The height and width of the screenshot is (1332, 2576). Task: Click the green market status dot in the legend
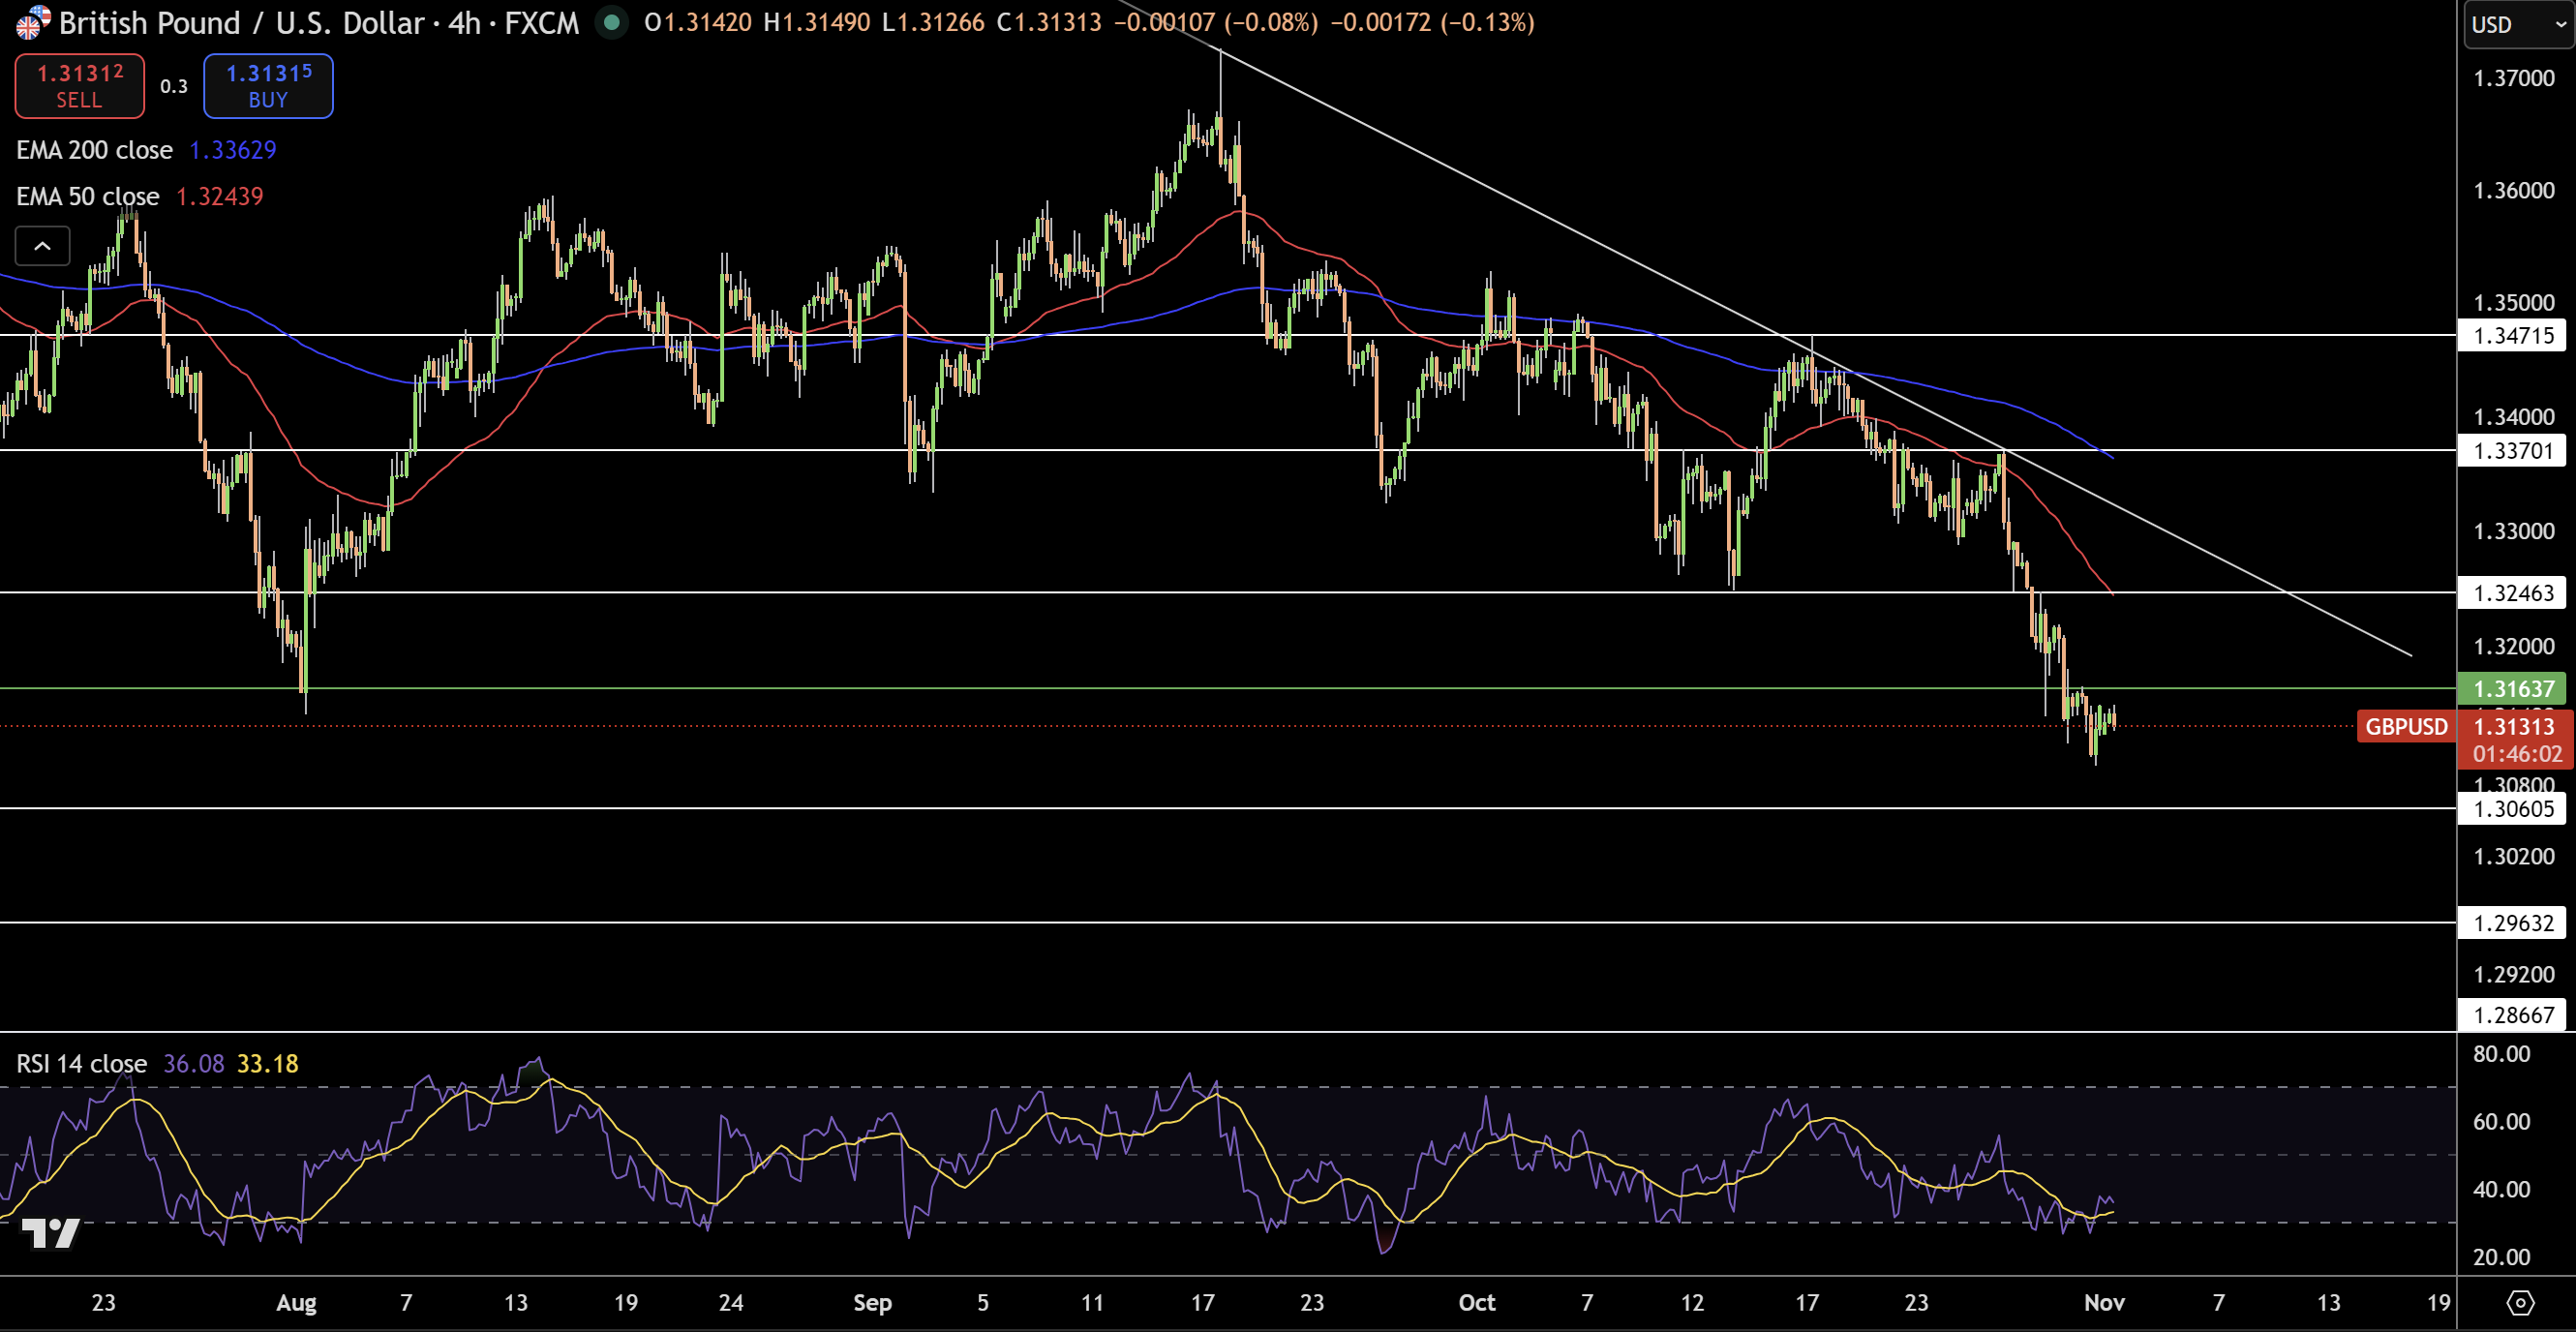[612, 23]
